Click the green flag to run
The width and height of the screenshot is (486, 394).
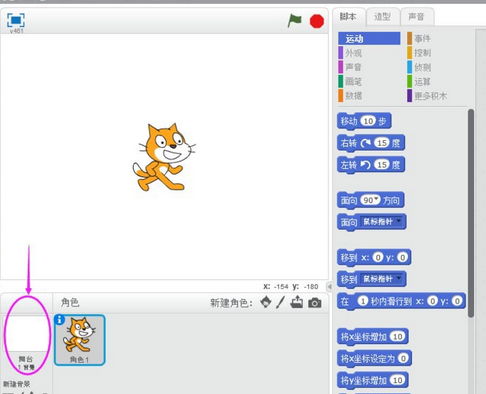pyautogui.click(x=294, y=21)
